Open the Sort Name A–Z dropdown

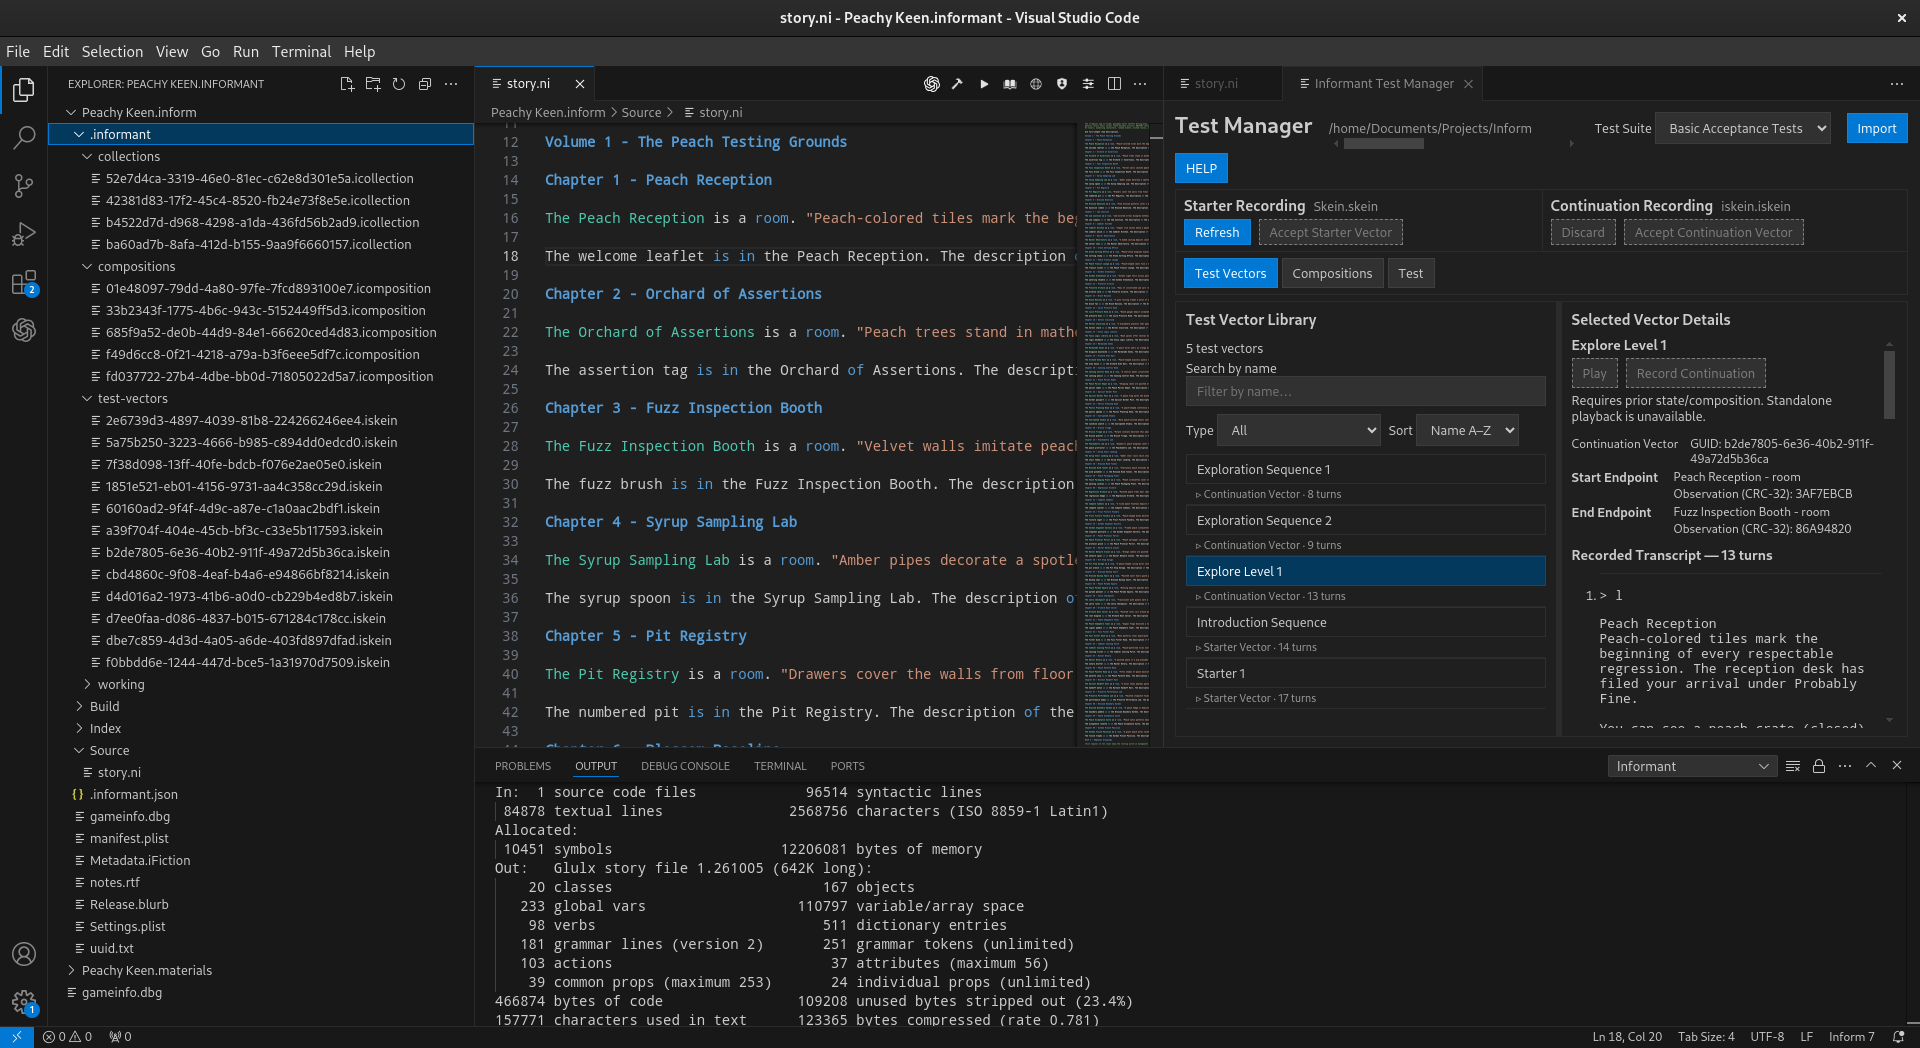pos(1467,430)
